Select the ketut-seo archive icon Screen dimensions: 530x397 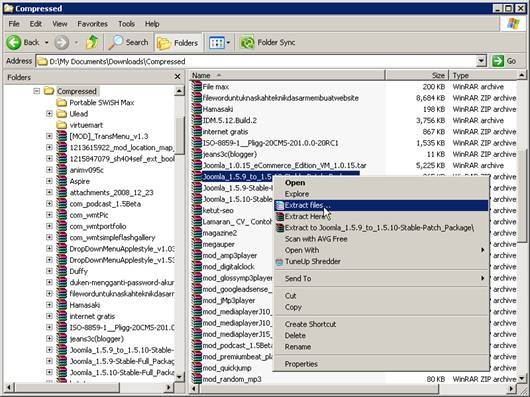coord(196,210)
